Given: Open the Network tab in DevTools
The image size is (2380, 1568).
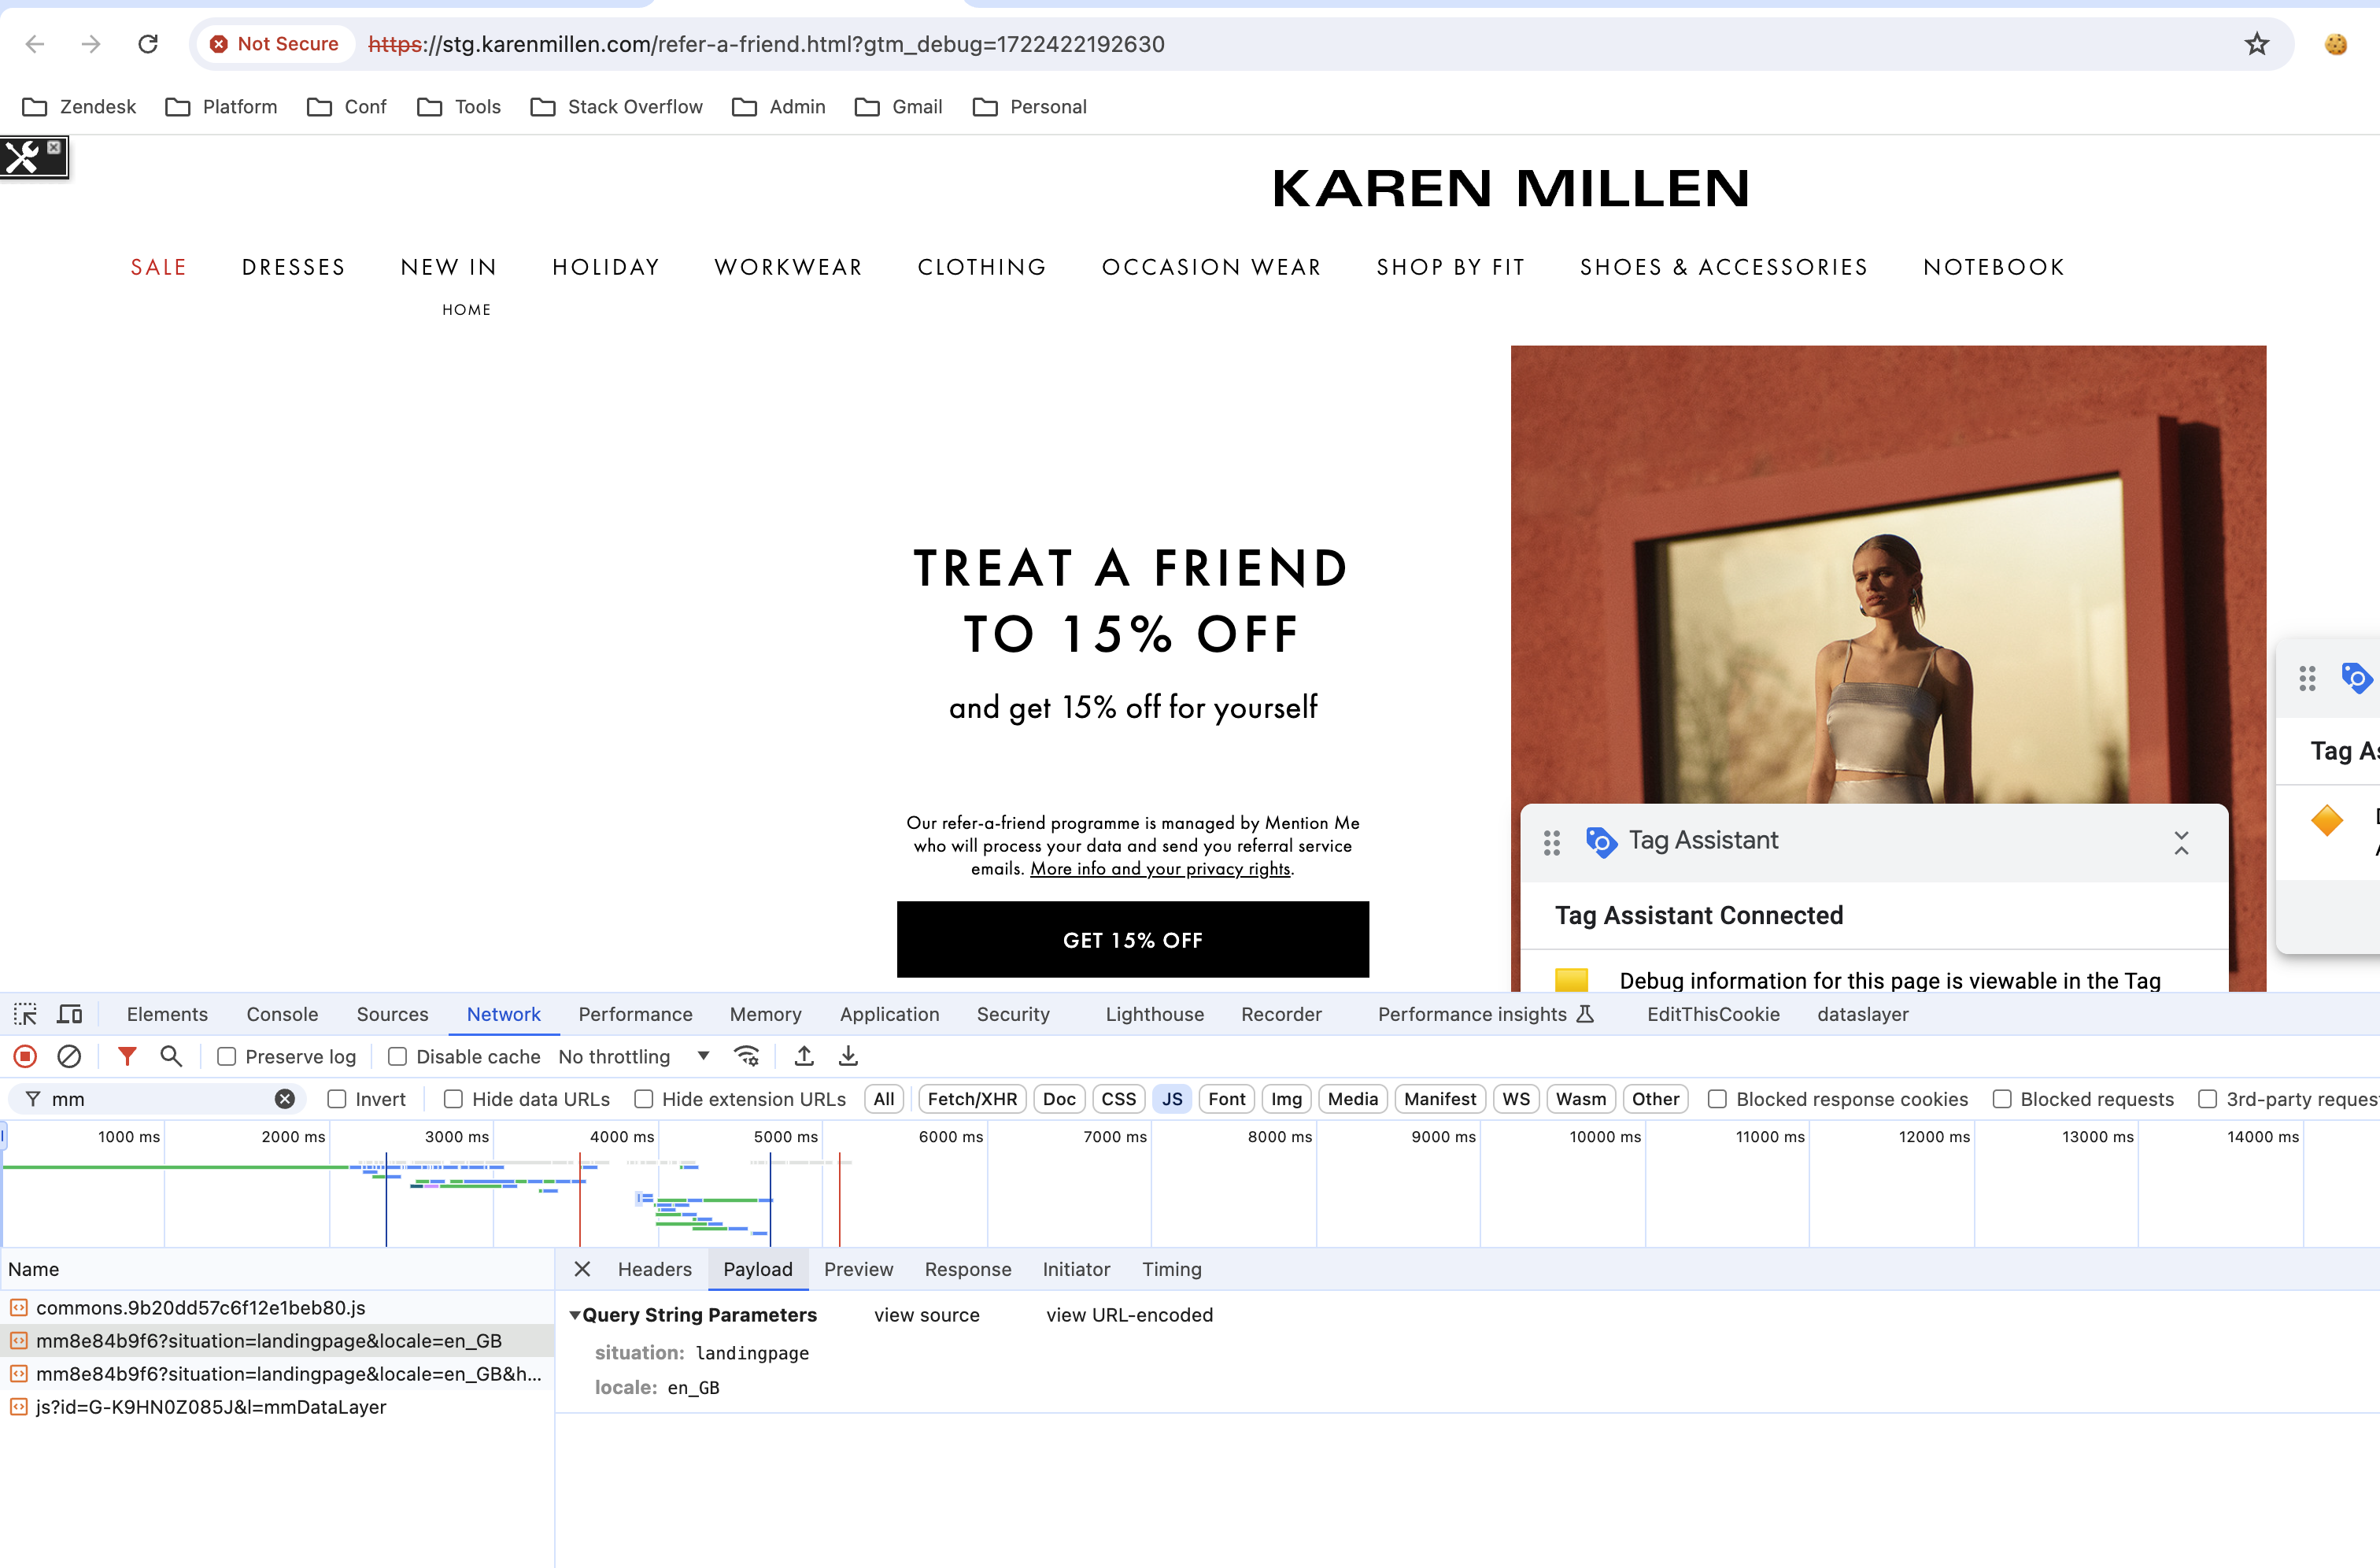Looking at the screenshot, I should pyautogui.click(x=503, y=1014).
